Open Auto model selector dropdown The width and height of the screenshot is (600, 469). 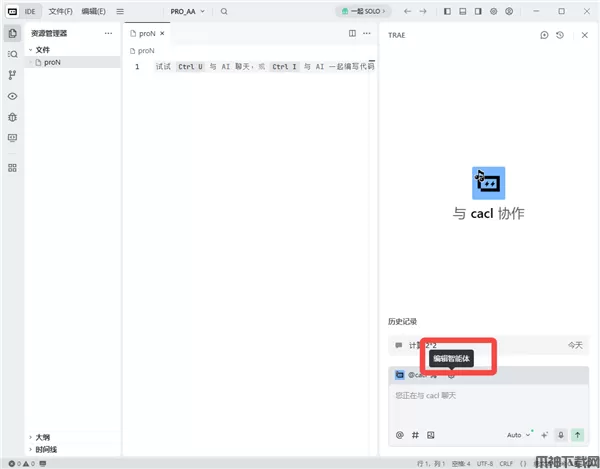click(518, 435)
